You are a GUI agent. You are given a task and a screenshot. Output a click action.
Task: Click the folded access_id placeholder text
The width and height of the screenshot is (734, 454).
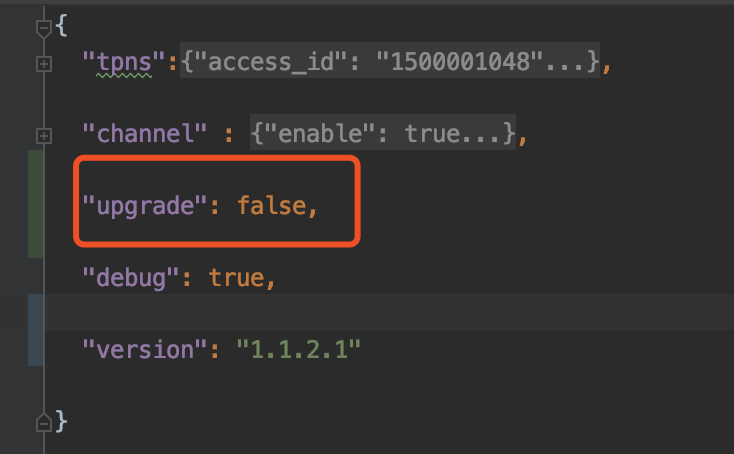coord(391,64)
